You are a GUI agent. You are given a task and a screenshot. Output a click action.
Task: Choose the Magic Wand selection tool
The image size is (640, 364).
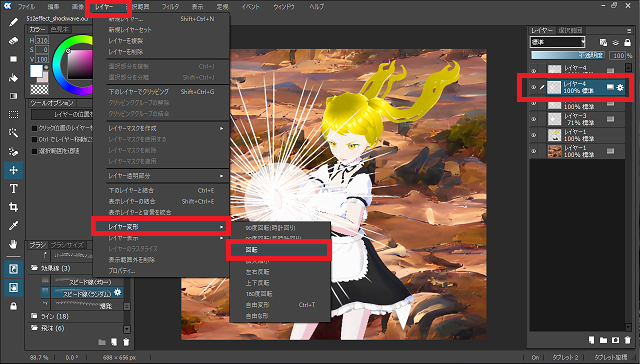pyautogui.click(x=13, y=133)
